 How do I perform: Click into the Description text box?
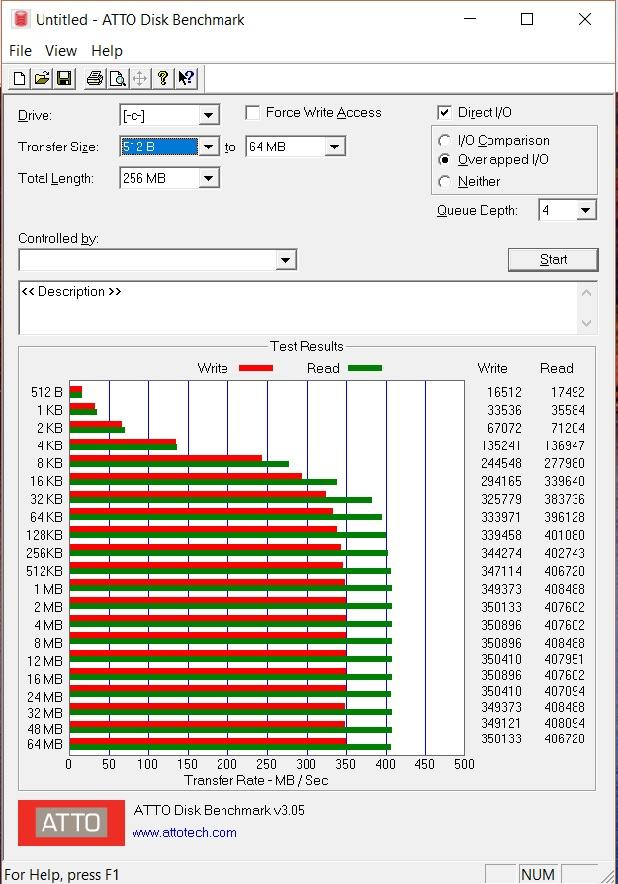point(299,307)
